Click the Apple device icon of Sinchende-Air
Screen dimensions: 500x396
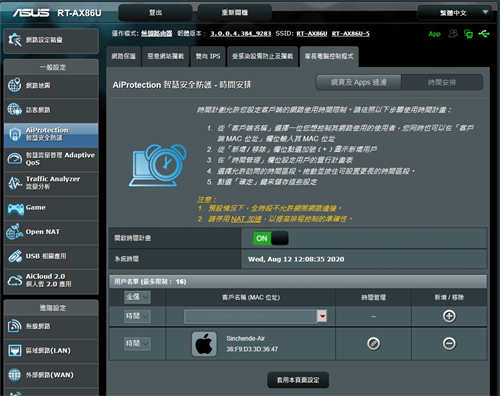(204, 344)
